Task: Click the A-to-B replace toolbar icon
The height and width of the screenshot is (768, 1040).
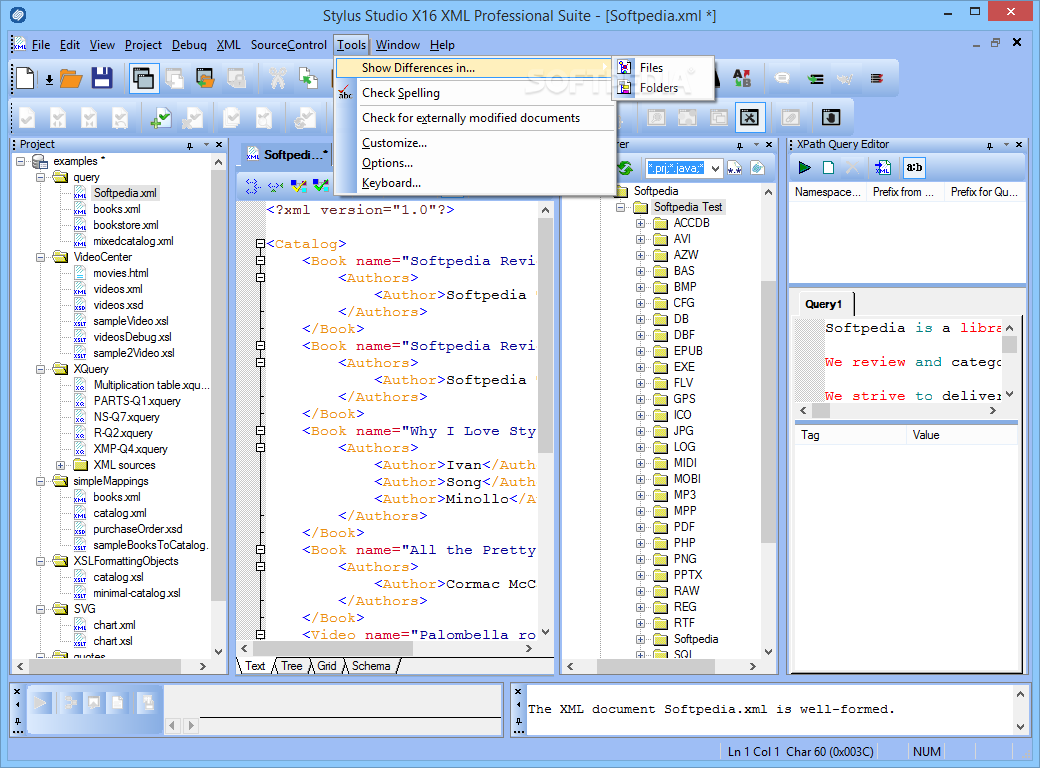Action: pyautogui.click(x=742, y=78)
